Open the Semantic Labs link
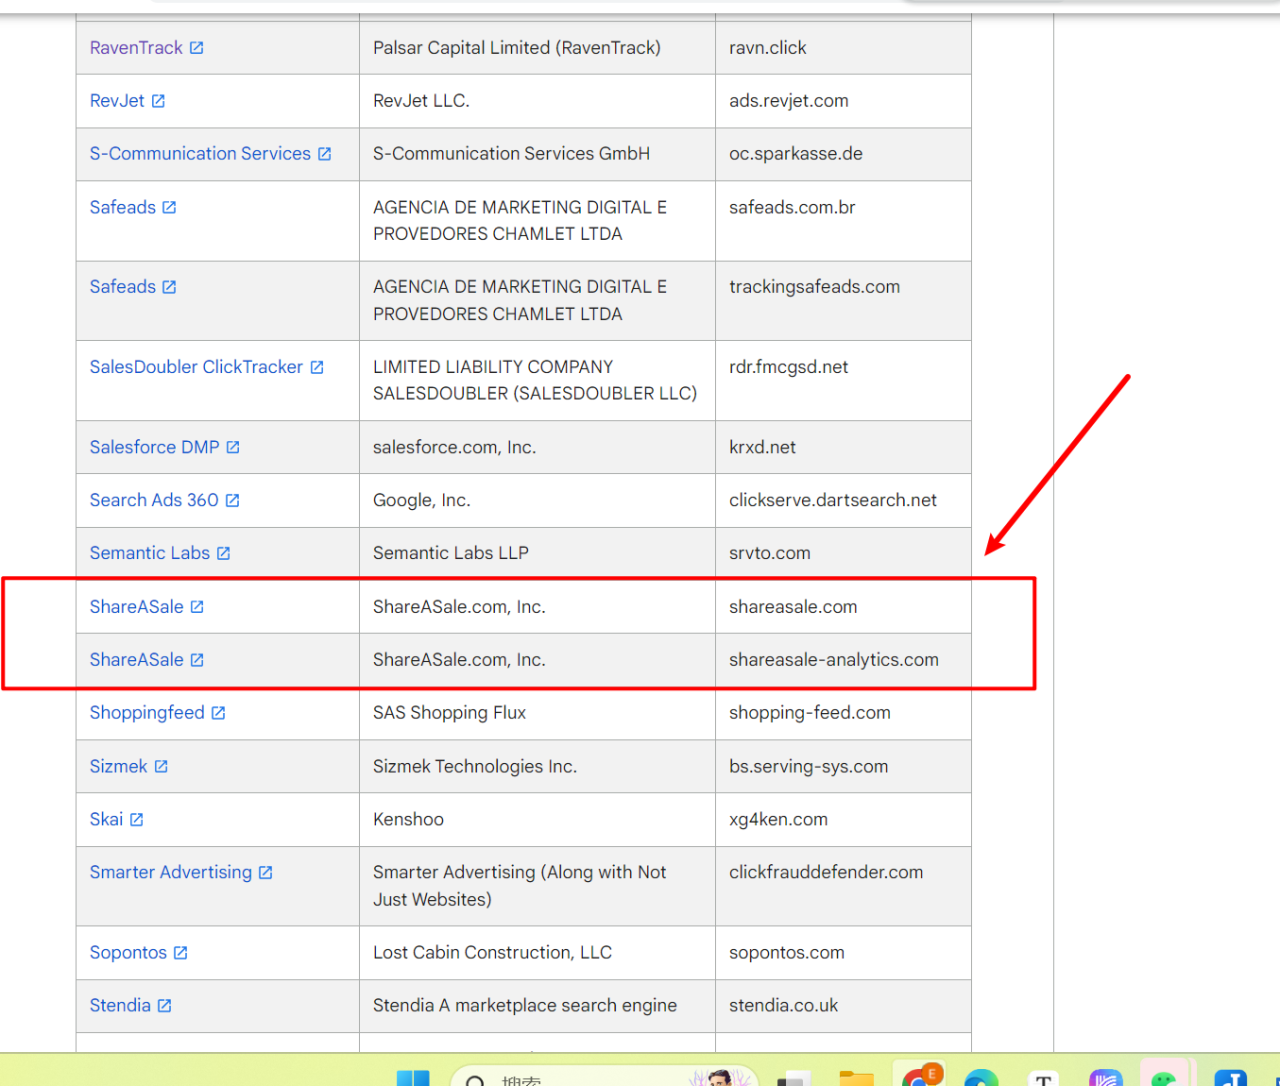Viewport: 1280px width, 1086px height. click(149, 553)
